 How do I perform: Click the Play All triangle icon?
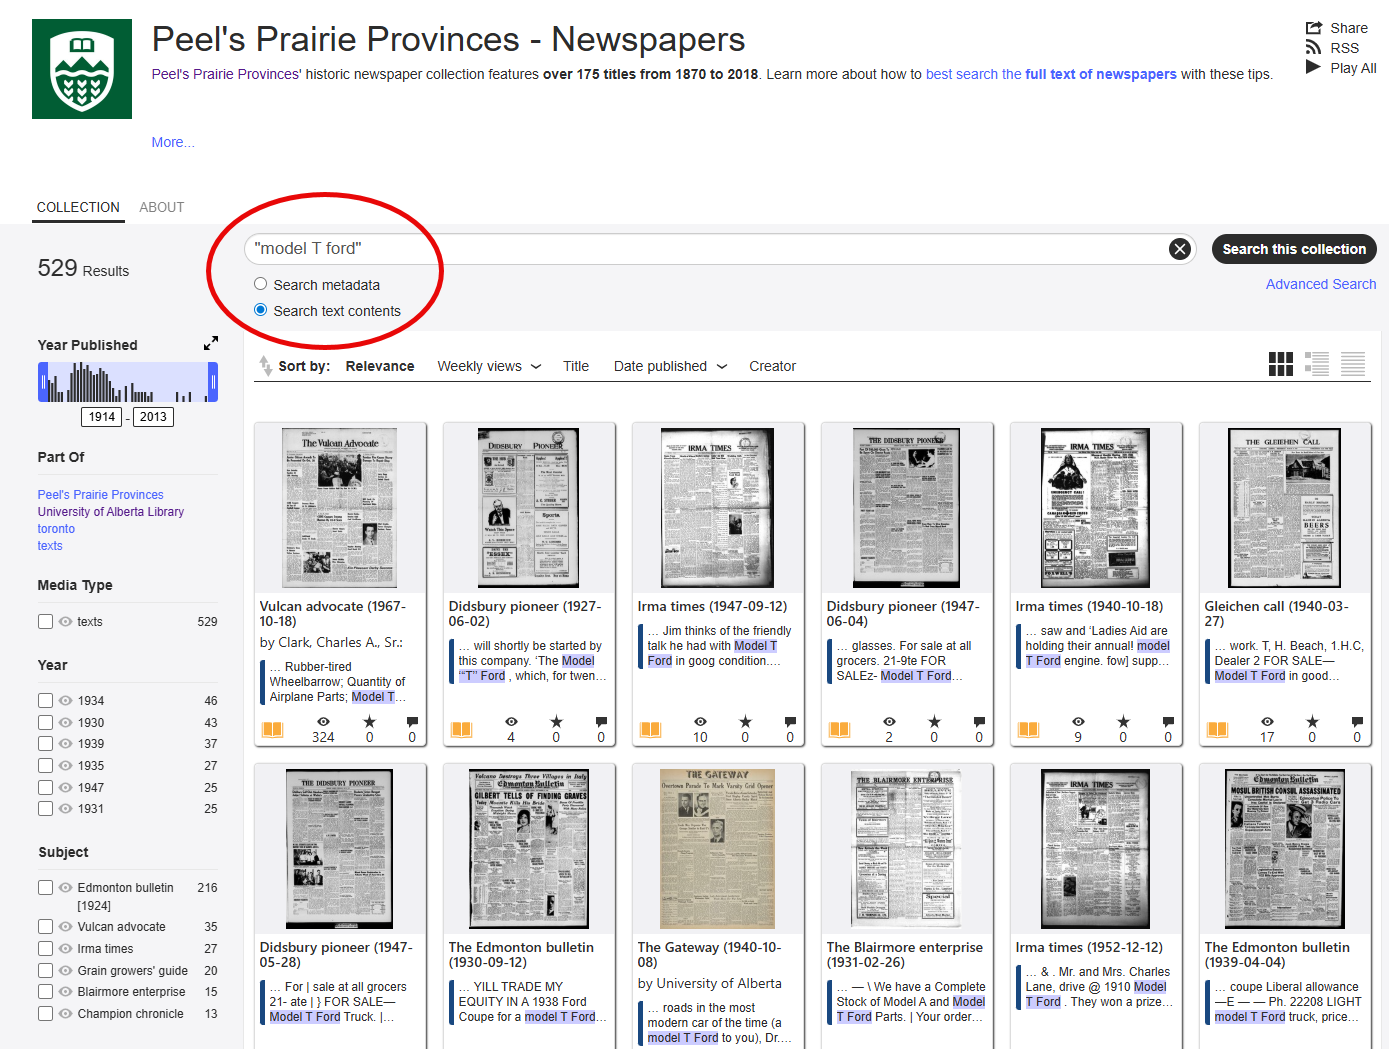(x=1313, y=67)
